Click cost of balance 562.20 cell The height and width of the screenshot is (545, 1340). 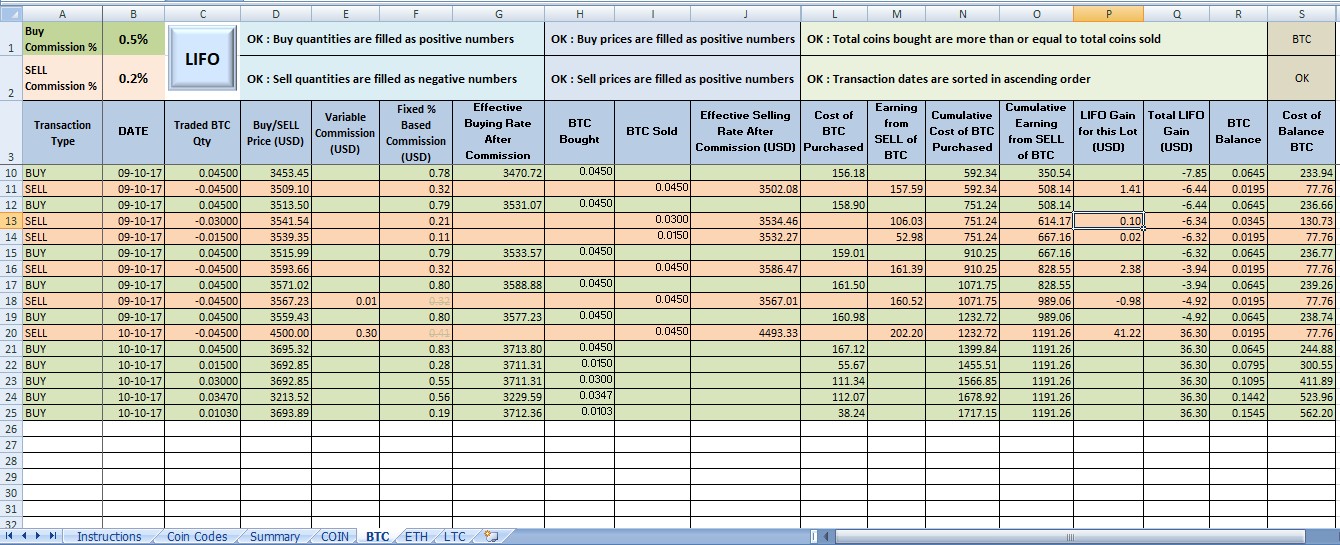click(x=1302, y=413)
